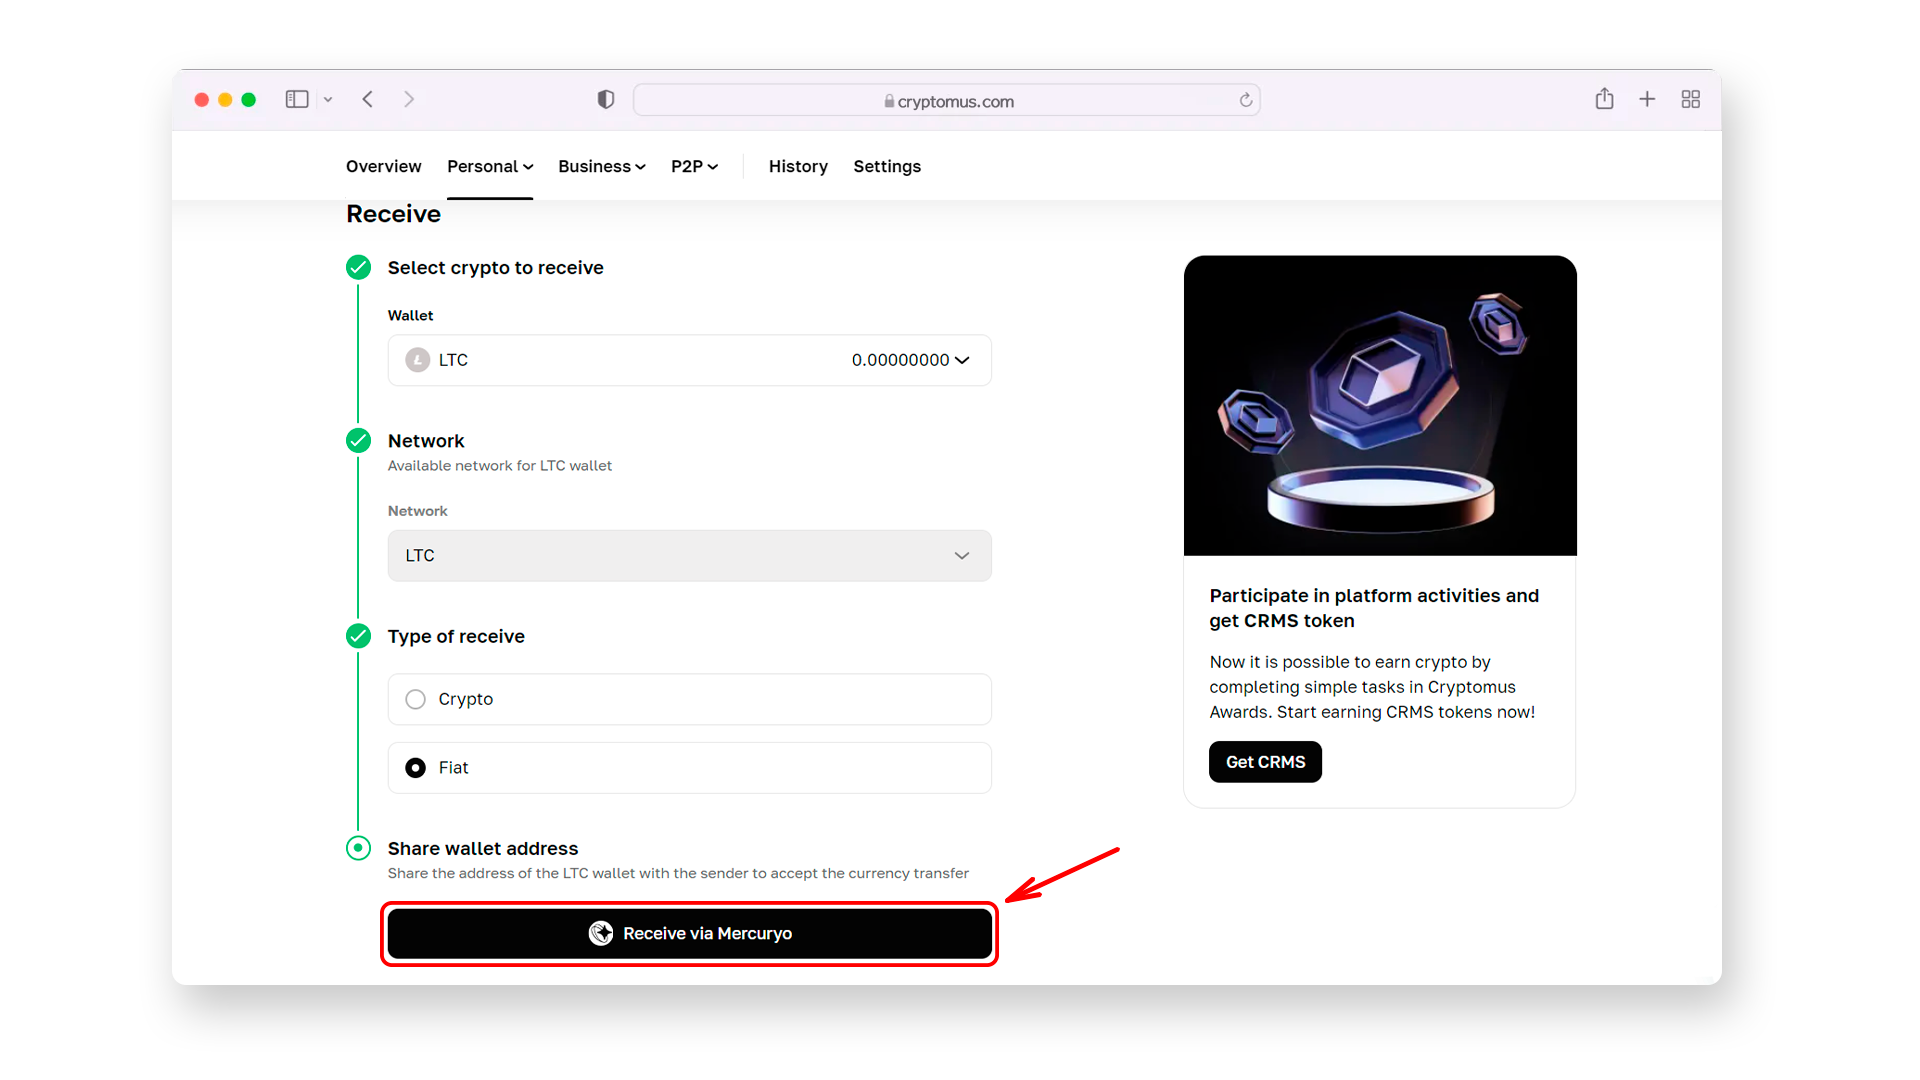This screenshot has height=1080, width=1920.
Task: Click the Select crypto to receive checkmark
Action: [358, 267]
